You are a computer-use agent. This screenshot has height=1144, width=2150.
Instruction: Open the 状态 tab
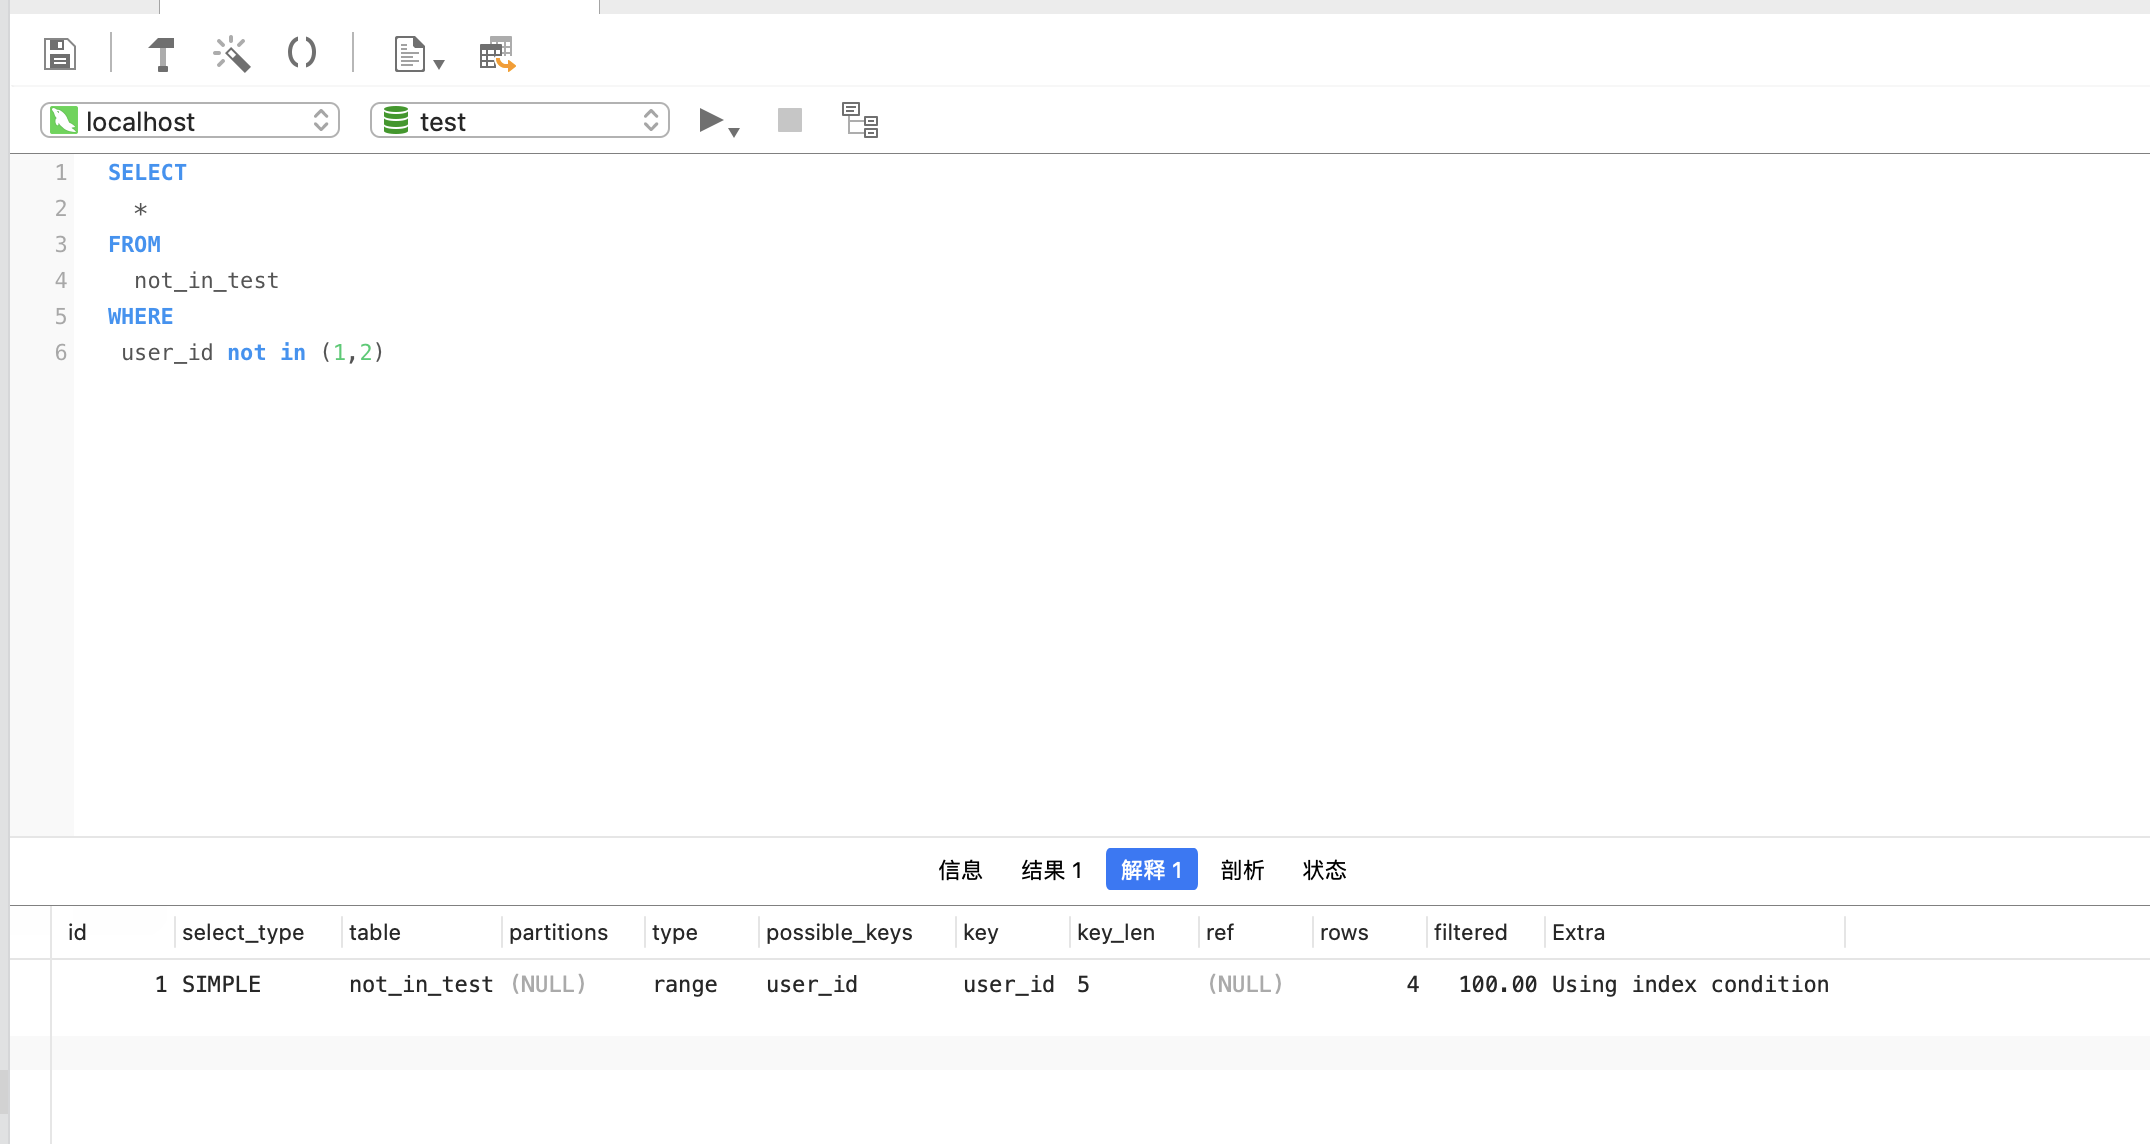click(1324, 870)
